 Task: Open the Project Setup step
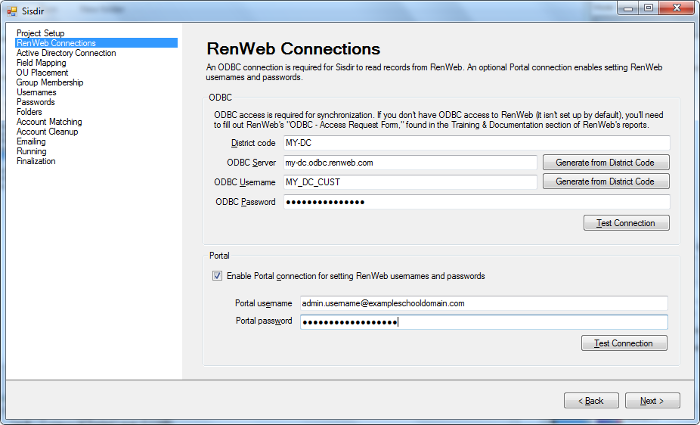40,33
